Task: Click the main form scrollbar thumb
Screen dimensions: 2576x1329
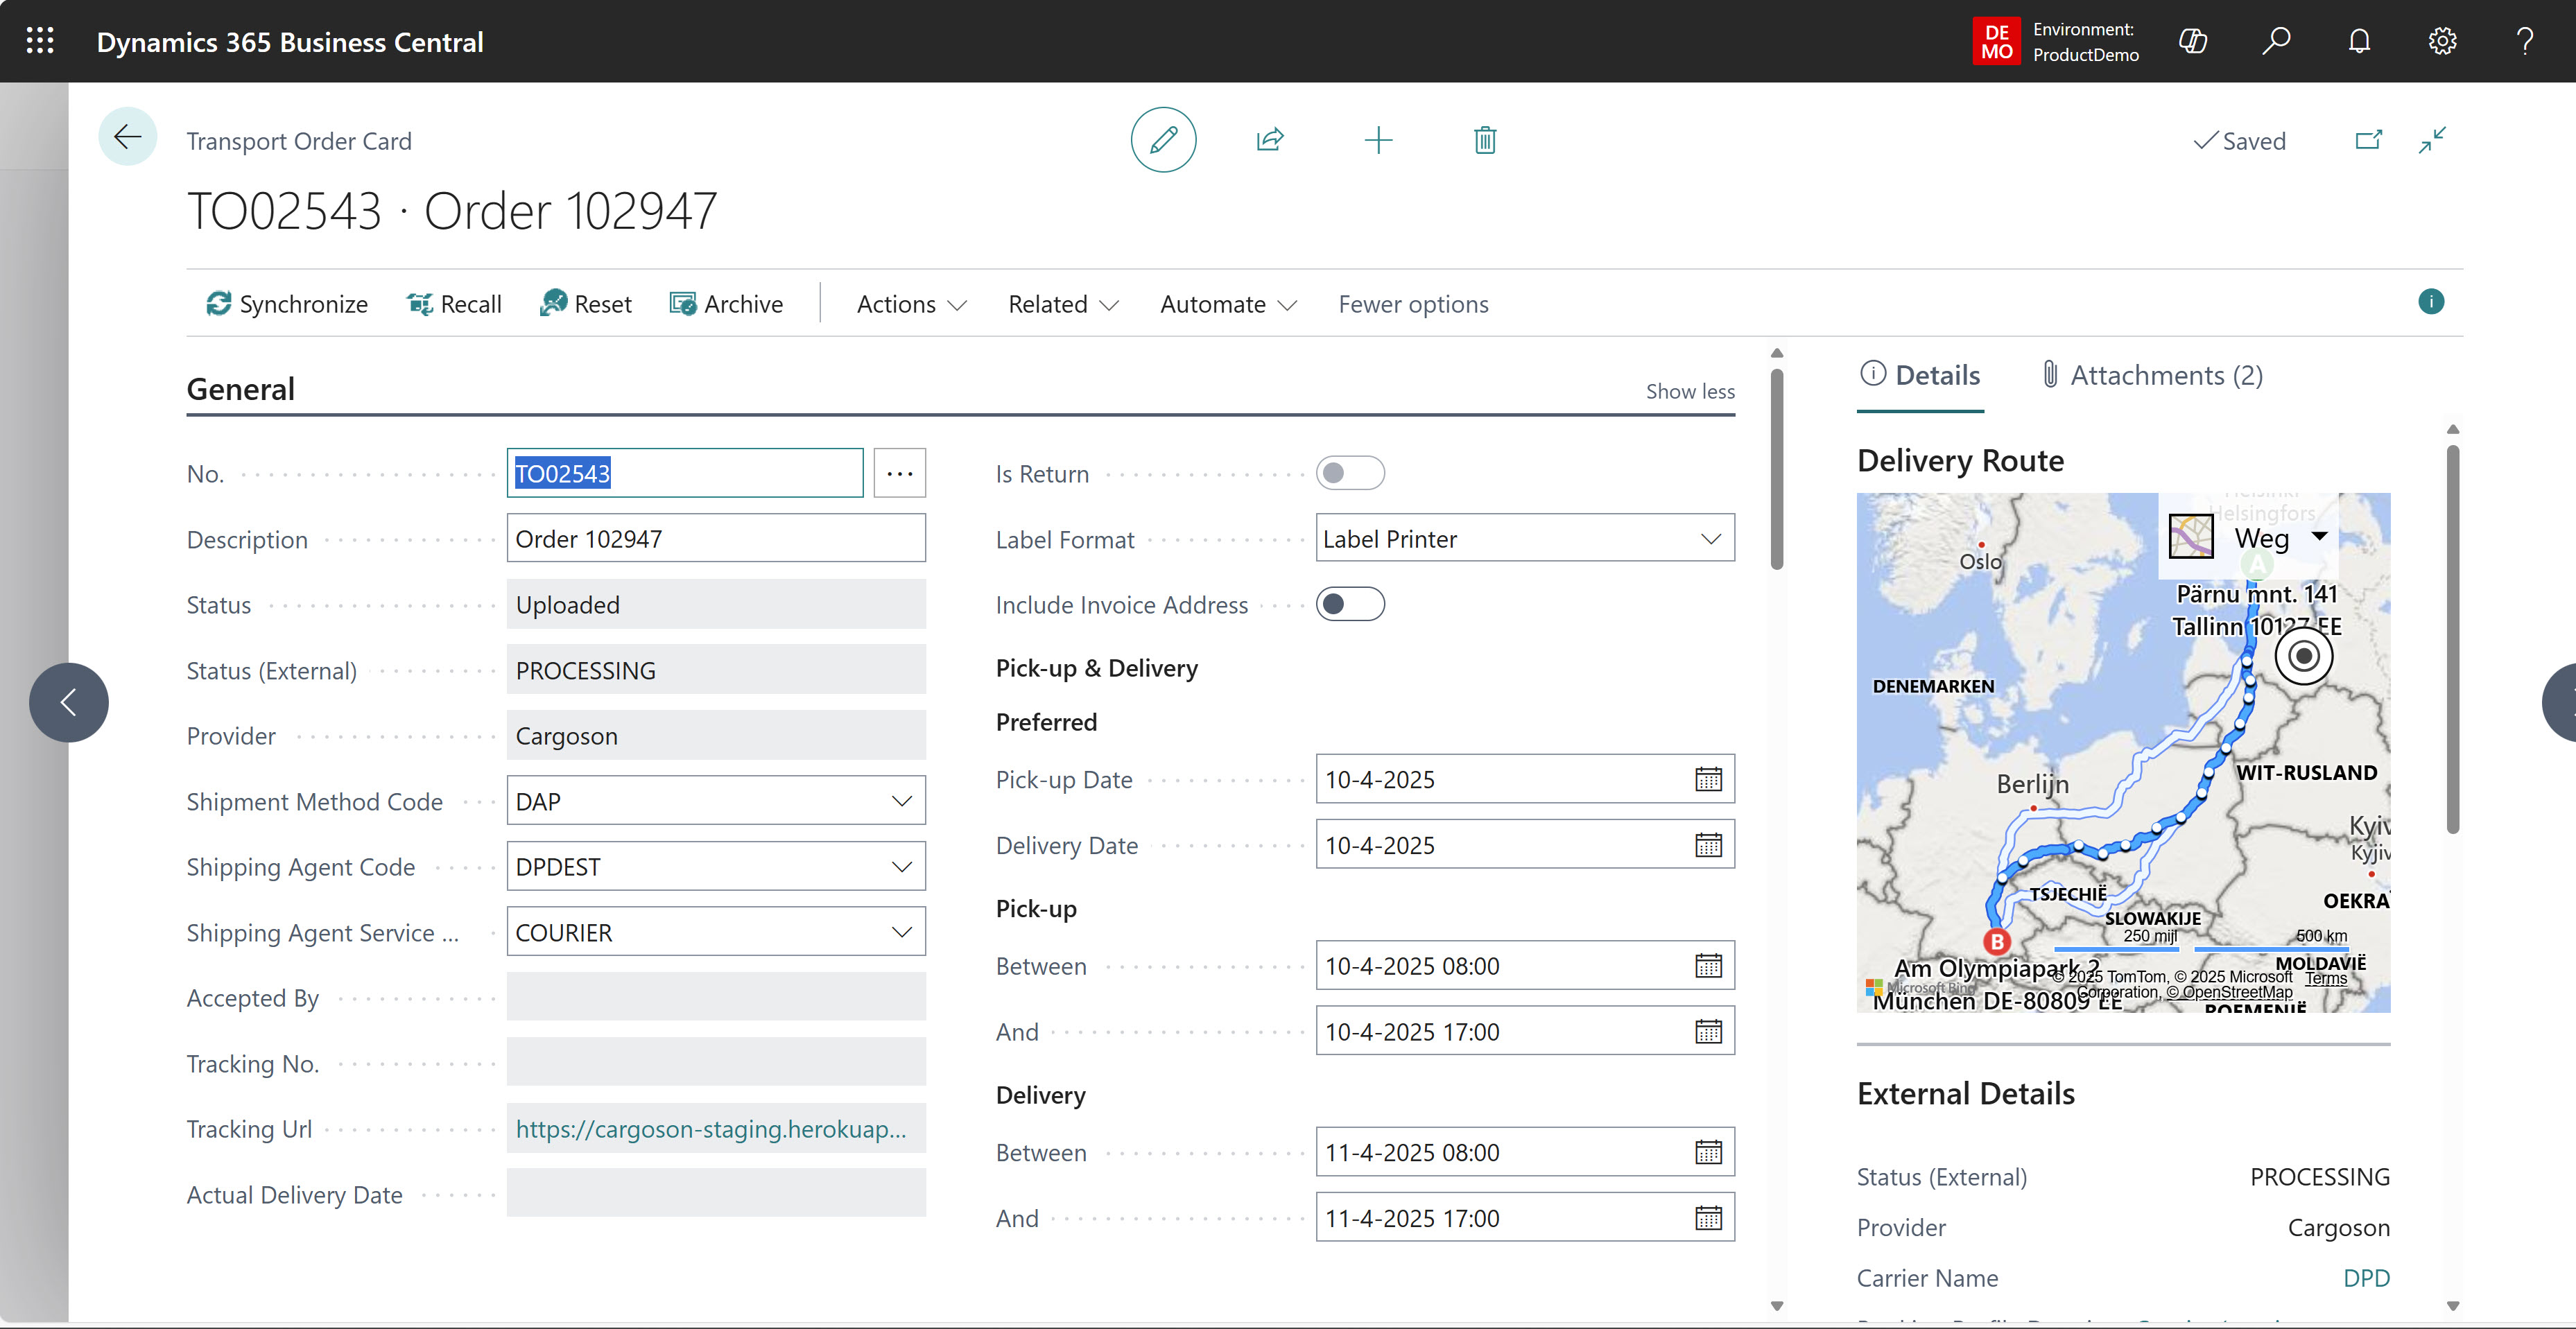Action: (x=1776, y=470)
